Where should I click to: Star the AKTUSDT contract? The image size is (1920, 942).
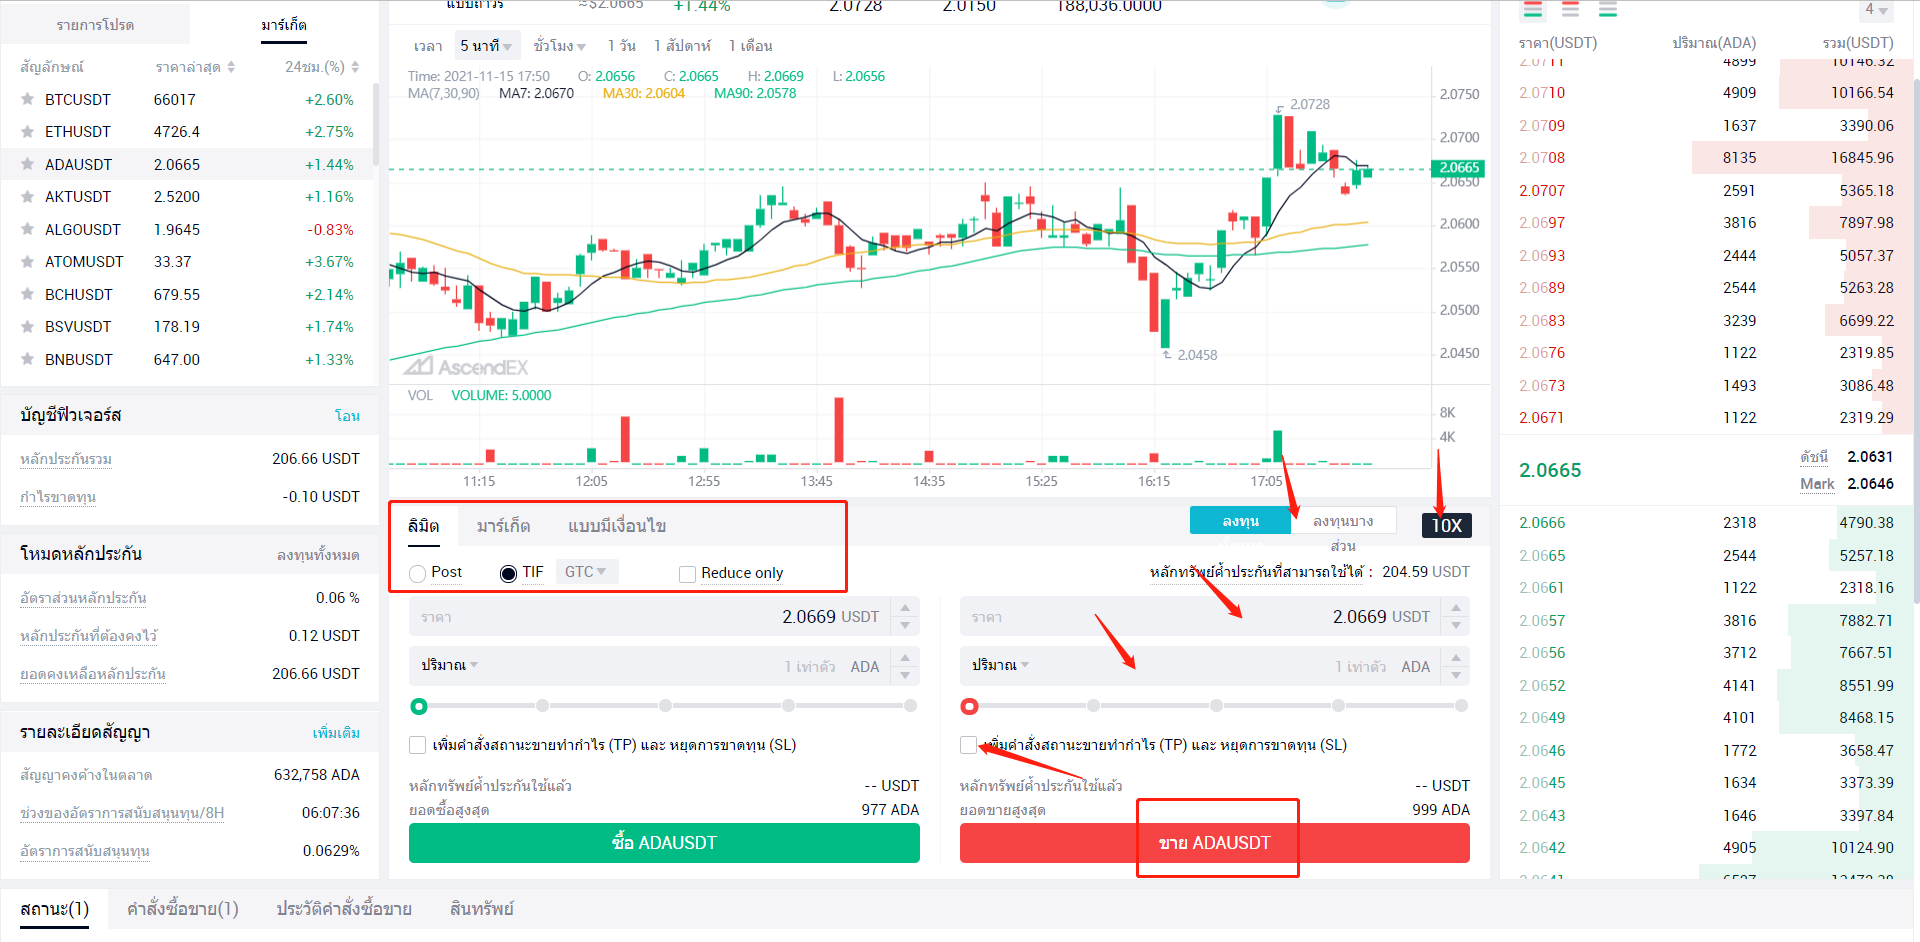pyautogui.click(x=27, y=196)
